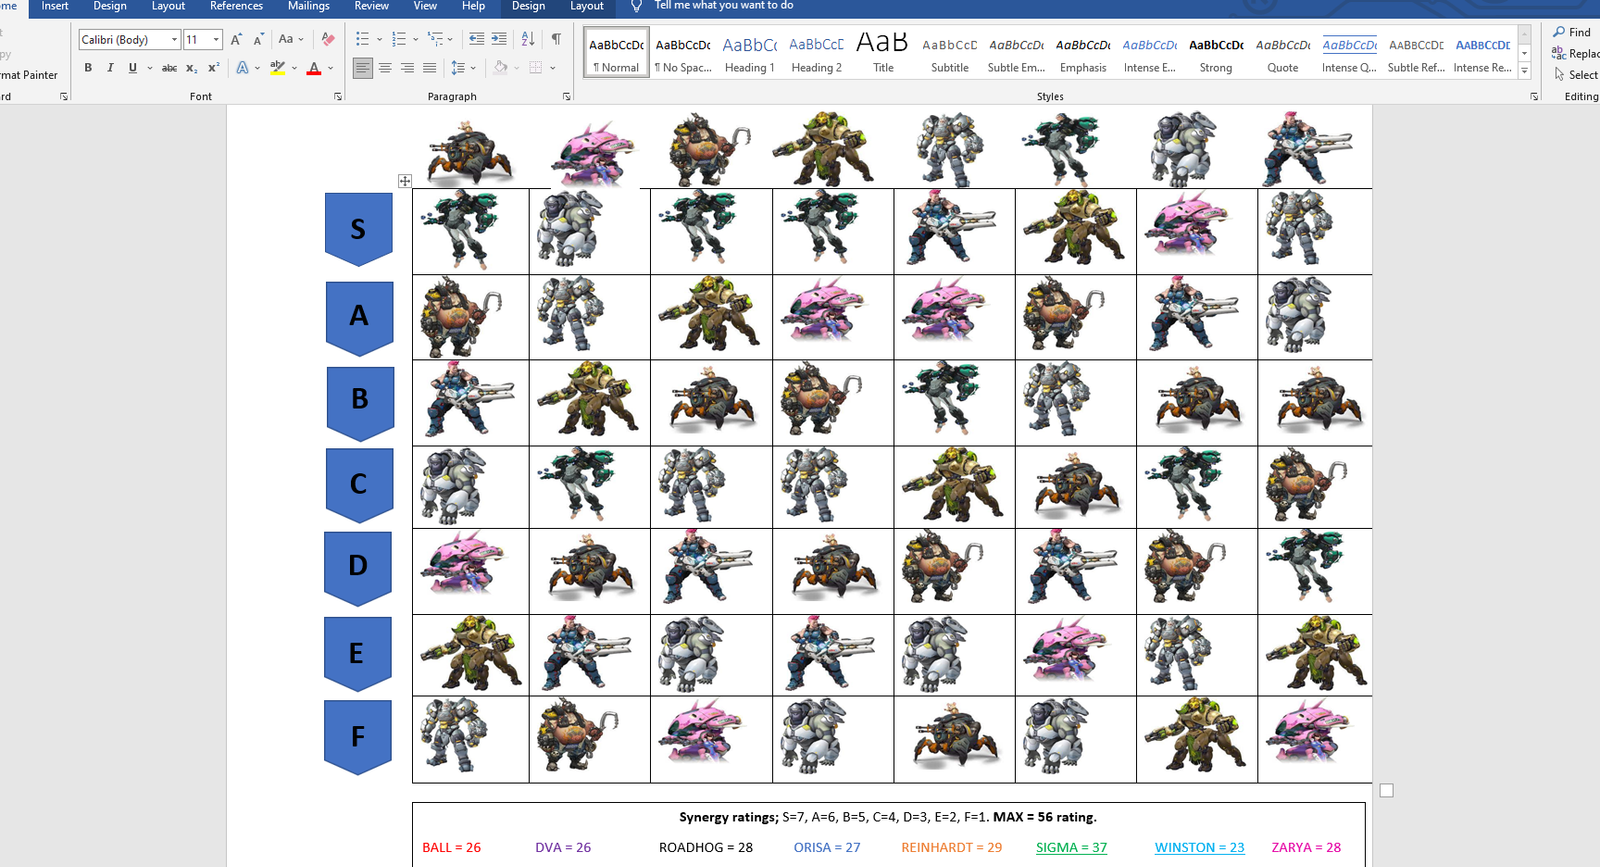Click the table move handle
The height and width of the screenshot is (867, 1600).
[405, 181]
